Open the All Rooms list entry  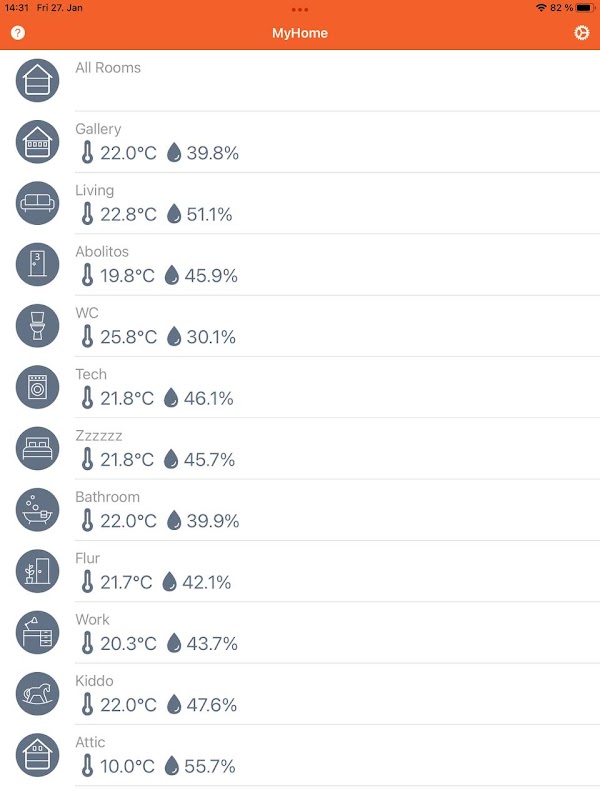[x=300, y=81]
